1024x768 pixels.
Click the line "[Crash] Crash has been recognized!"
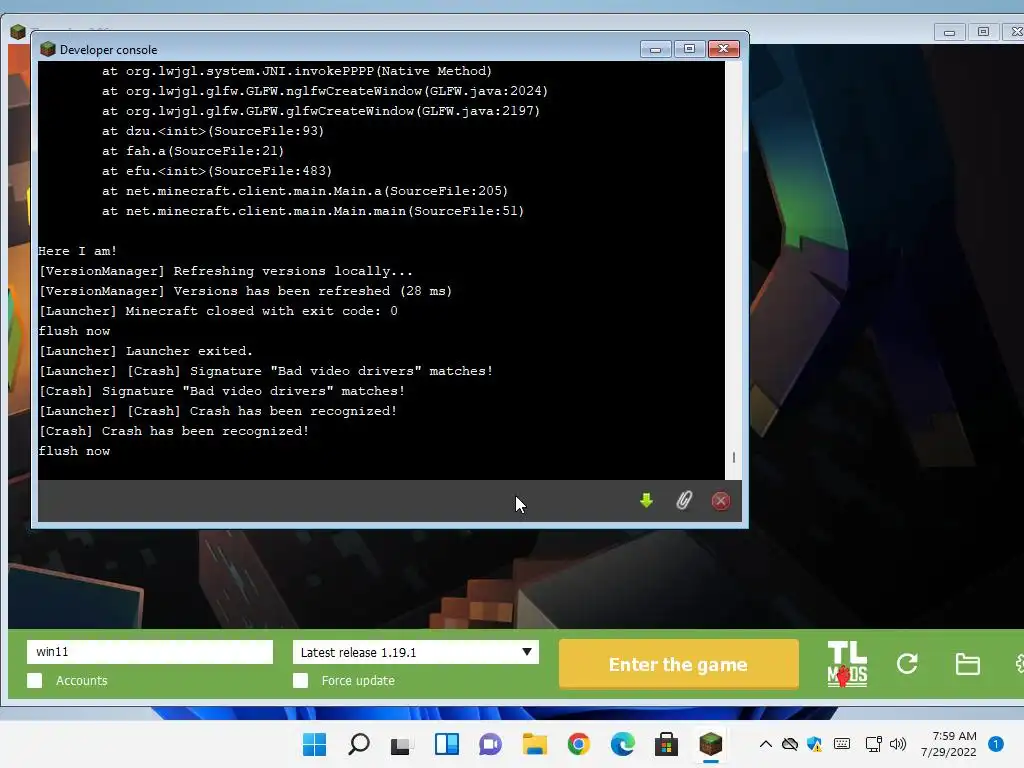click(x=174, y=431)
